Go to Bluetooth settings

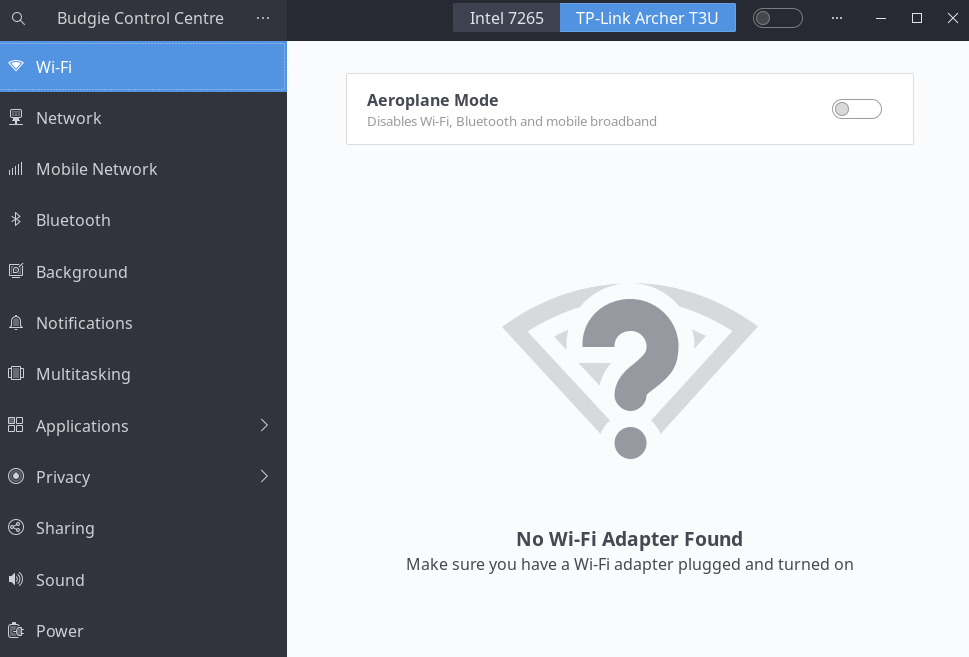point(143,220)
